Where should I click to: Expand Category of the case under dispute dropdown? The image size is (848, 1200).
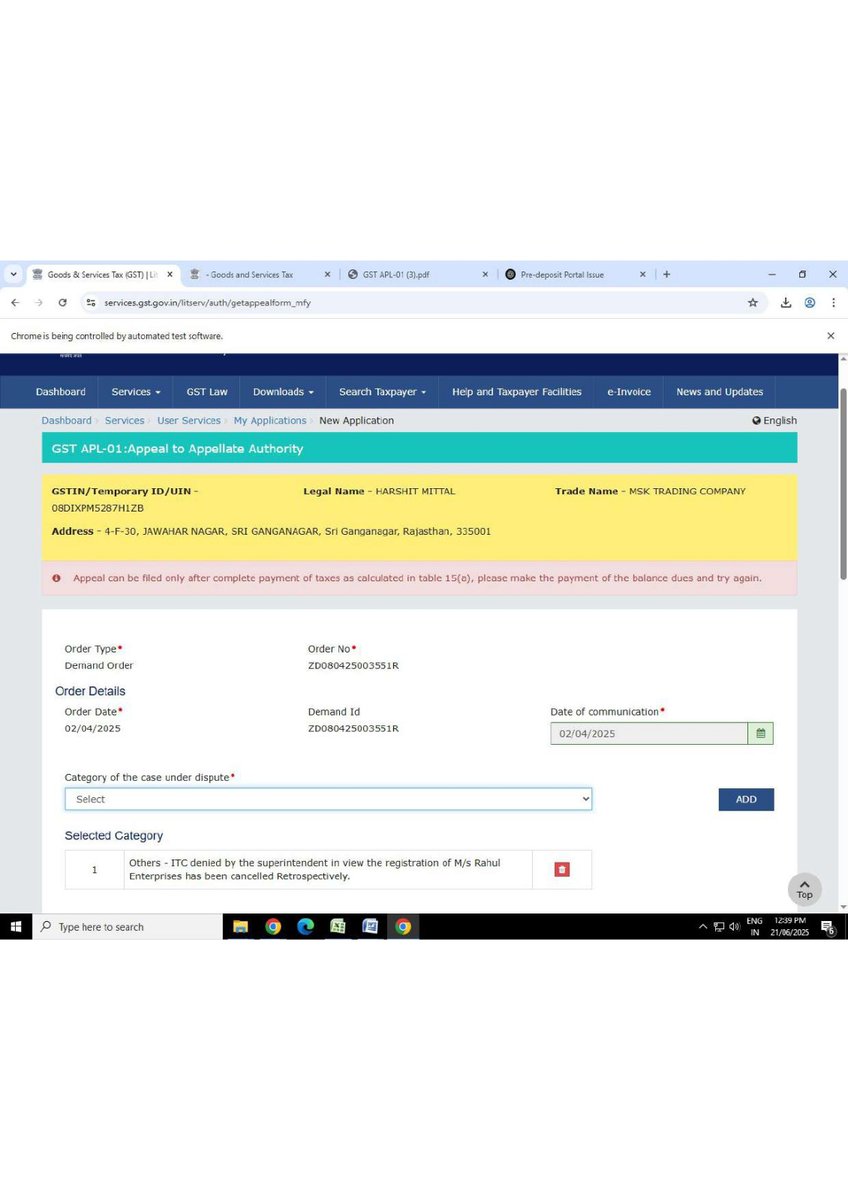328,799
